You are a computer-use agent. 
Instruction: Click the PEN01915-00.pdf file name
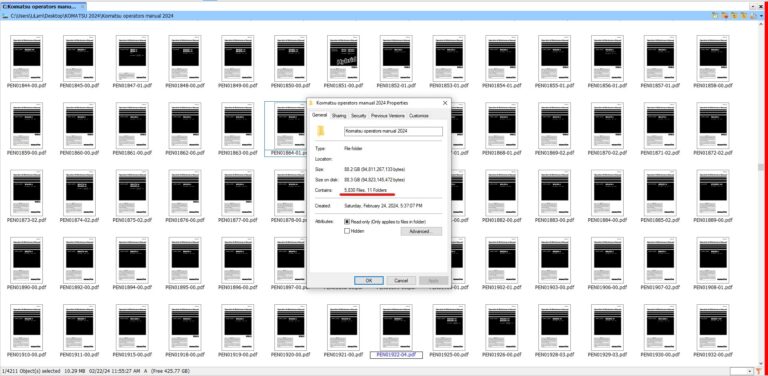(132, 354)
